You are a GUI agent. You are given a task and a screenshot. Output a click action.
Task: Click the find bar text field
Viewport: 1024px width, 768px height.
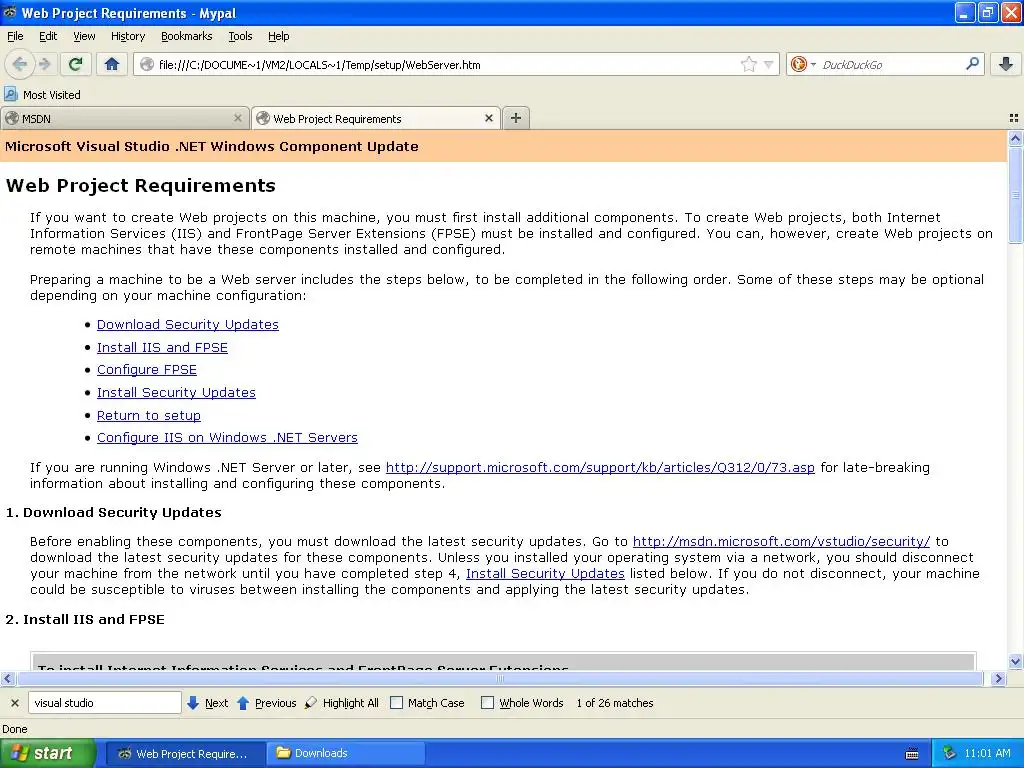104,703
